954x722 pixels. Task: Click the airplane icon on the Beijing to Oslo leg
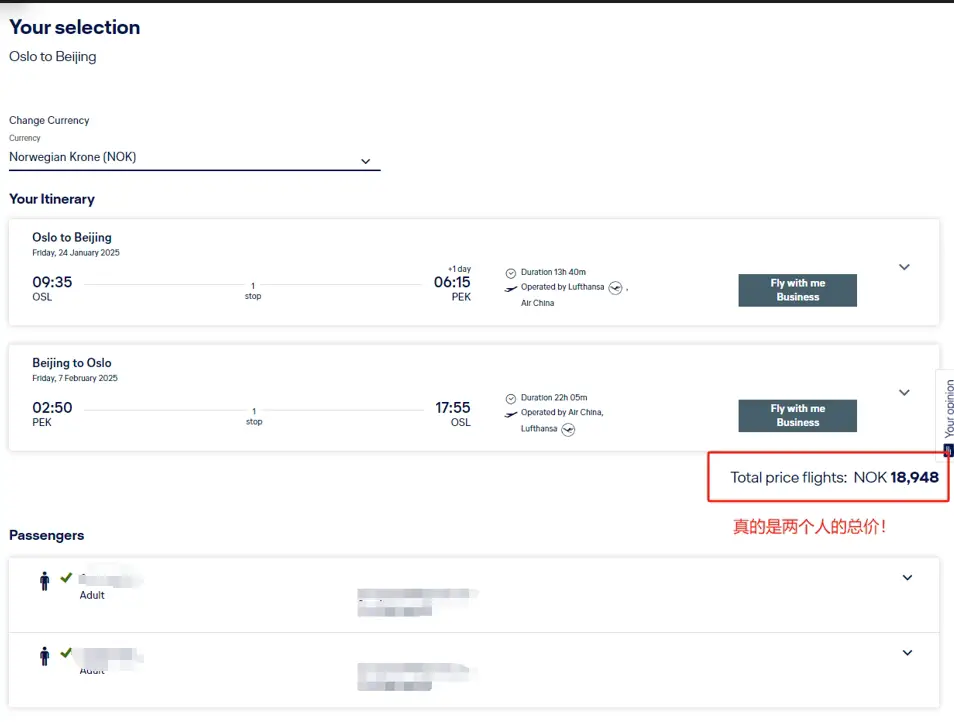[x=512, y=412]
